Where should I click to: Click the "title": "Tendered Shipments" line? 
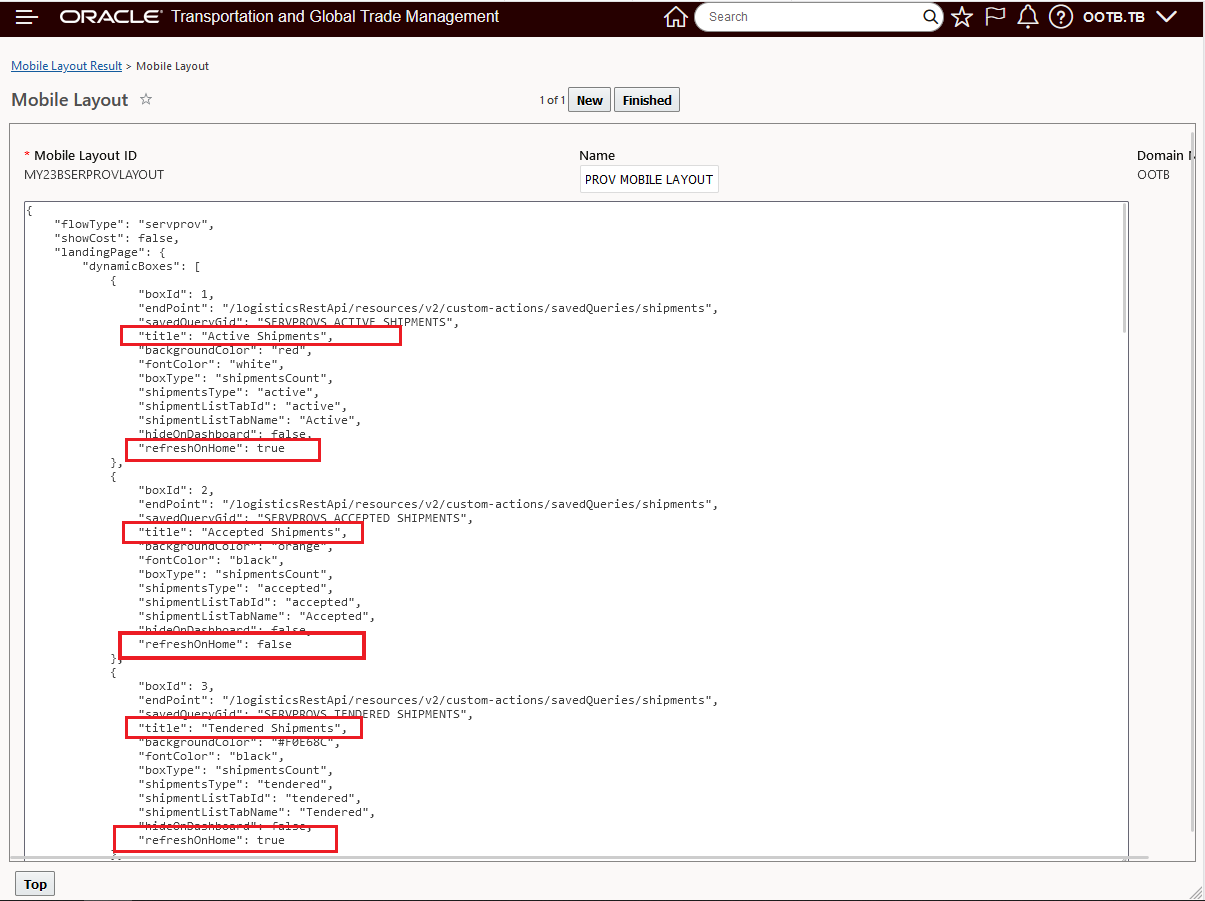243,728
